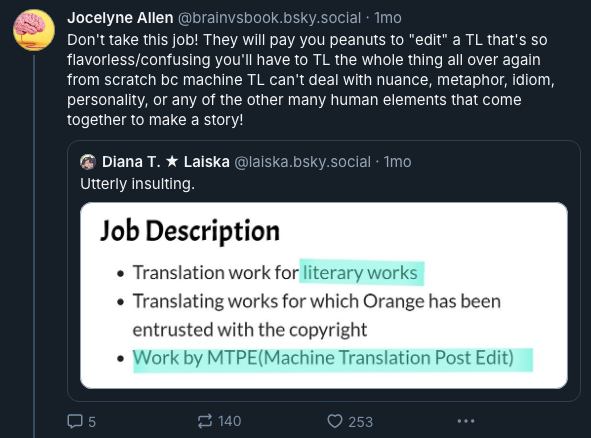This screenshot has width=591, height=438.
Task: Repost using the repost arrows icon
Action: 205,421
